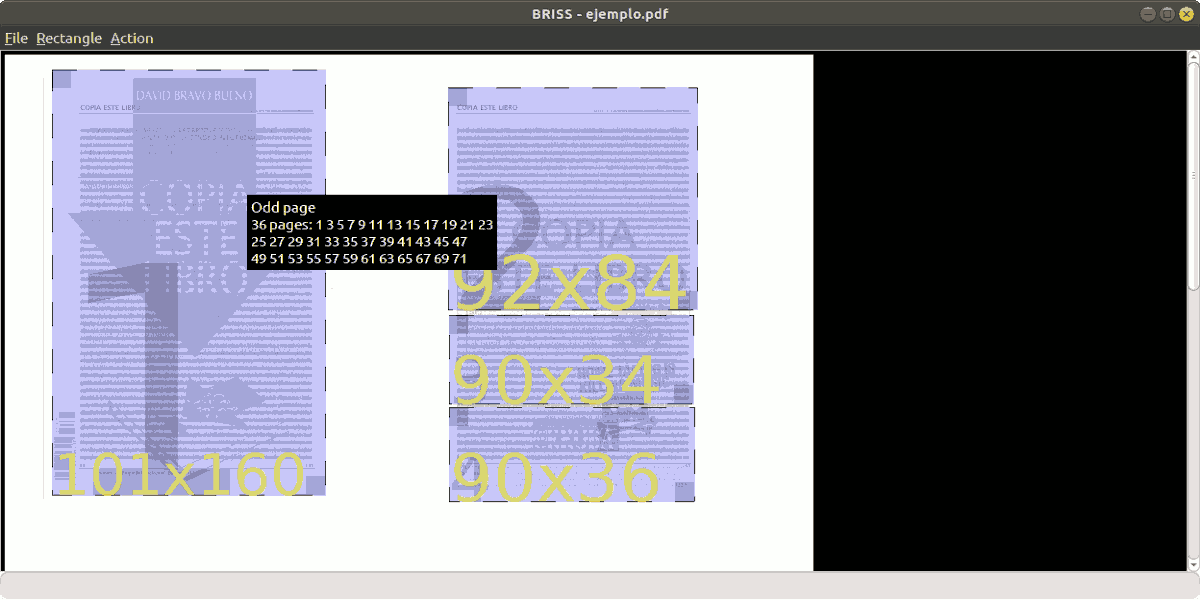Select the 90x36 crop rectangle size label

(x=556, y=477)
